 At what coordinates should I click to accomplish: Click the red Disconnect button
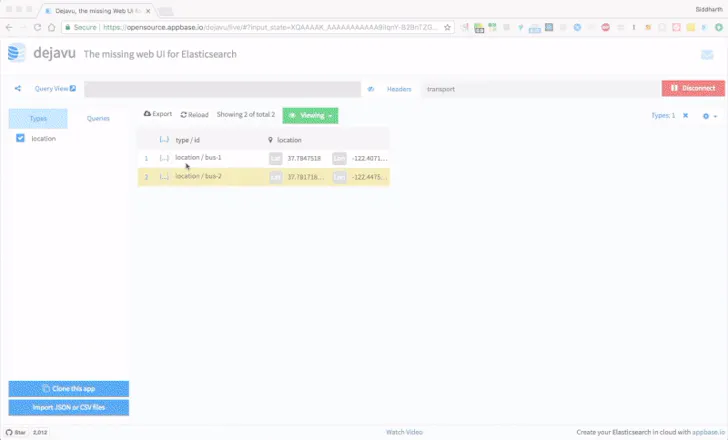[x=693, y=88]
